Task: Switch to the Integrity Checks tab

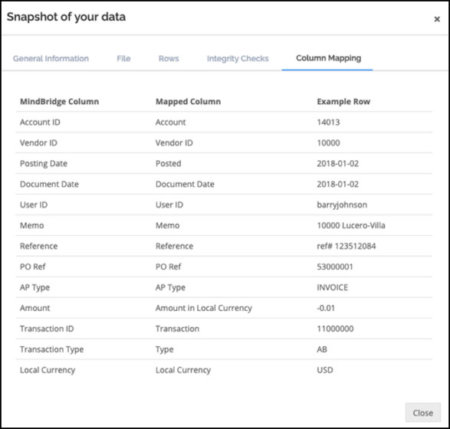Action: tap(238, 59)
